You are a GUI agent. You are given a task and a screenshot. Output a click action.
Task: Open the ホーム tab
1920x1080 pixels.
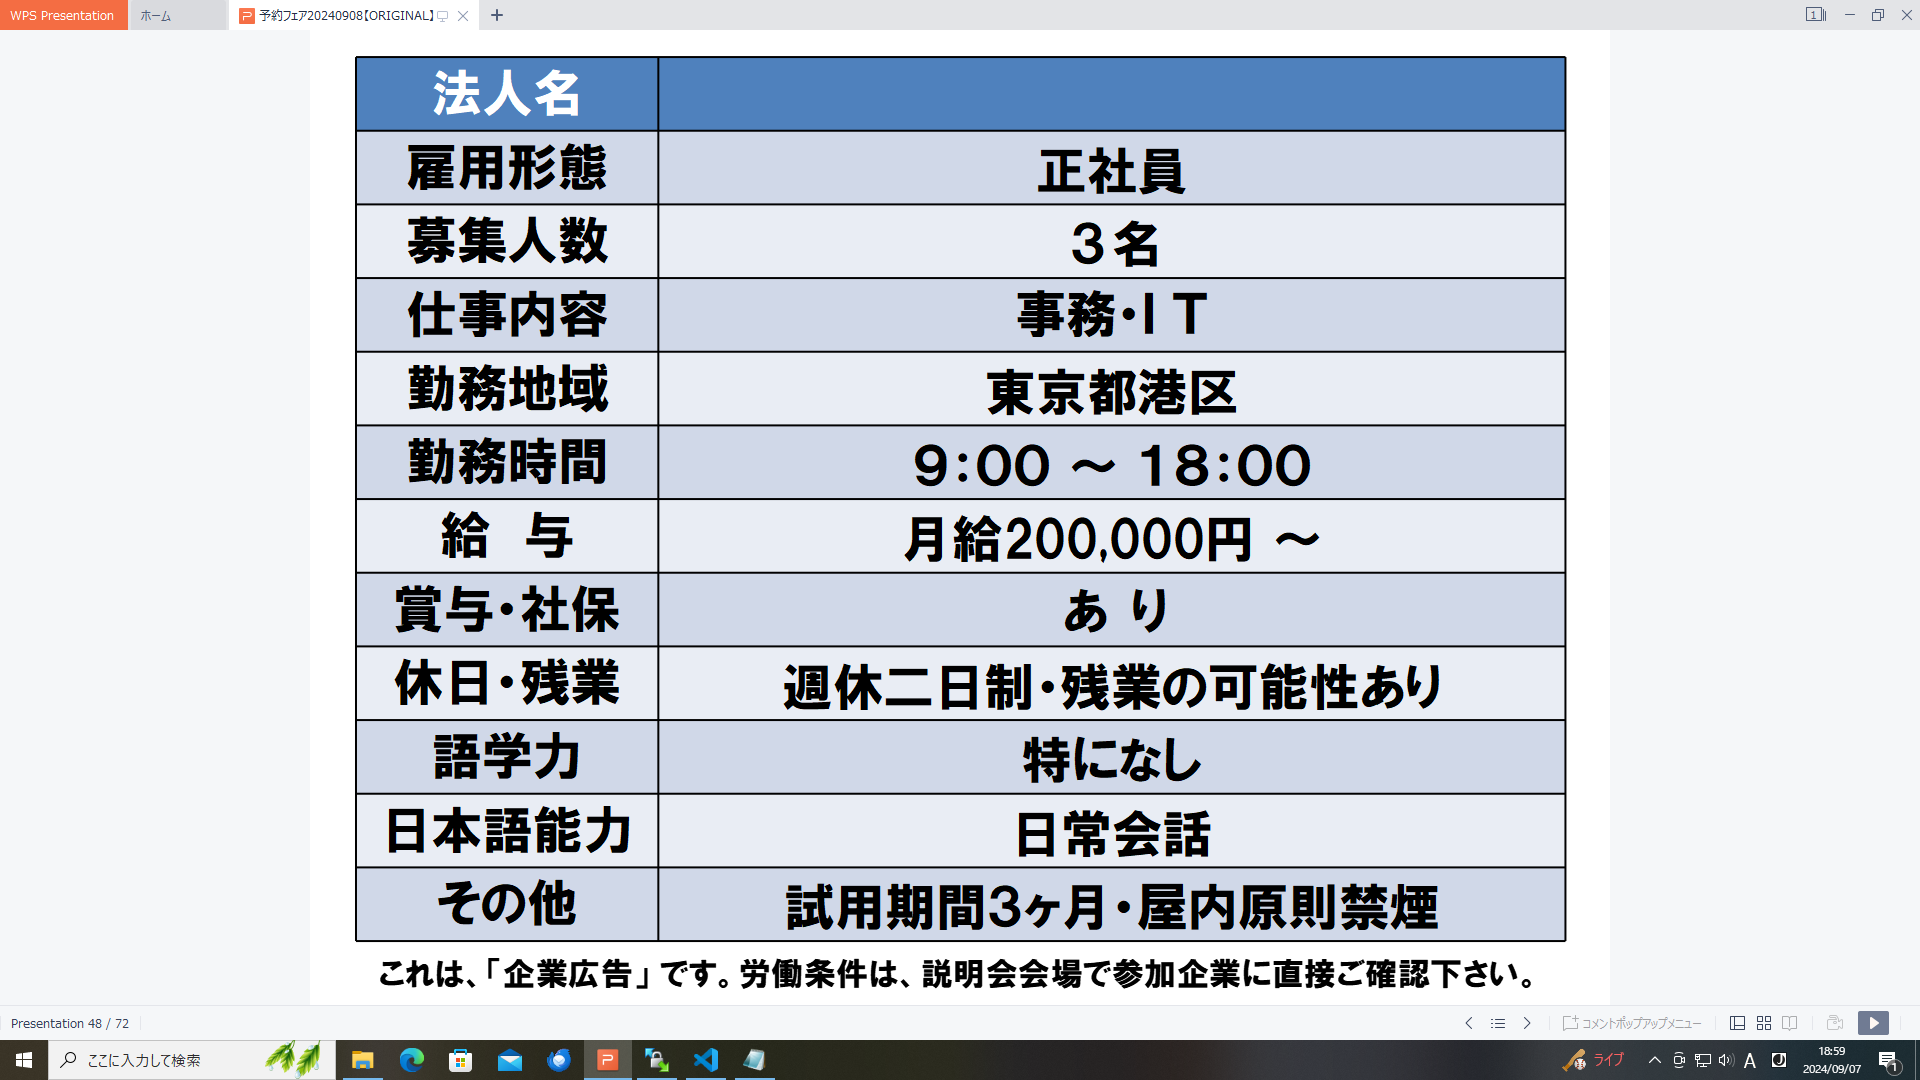(177, 15)
